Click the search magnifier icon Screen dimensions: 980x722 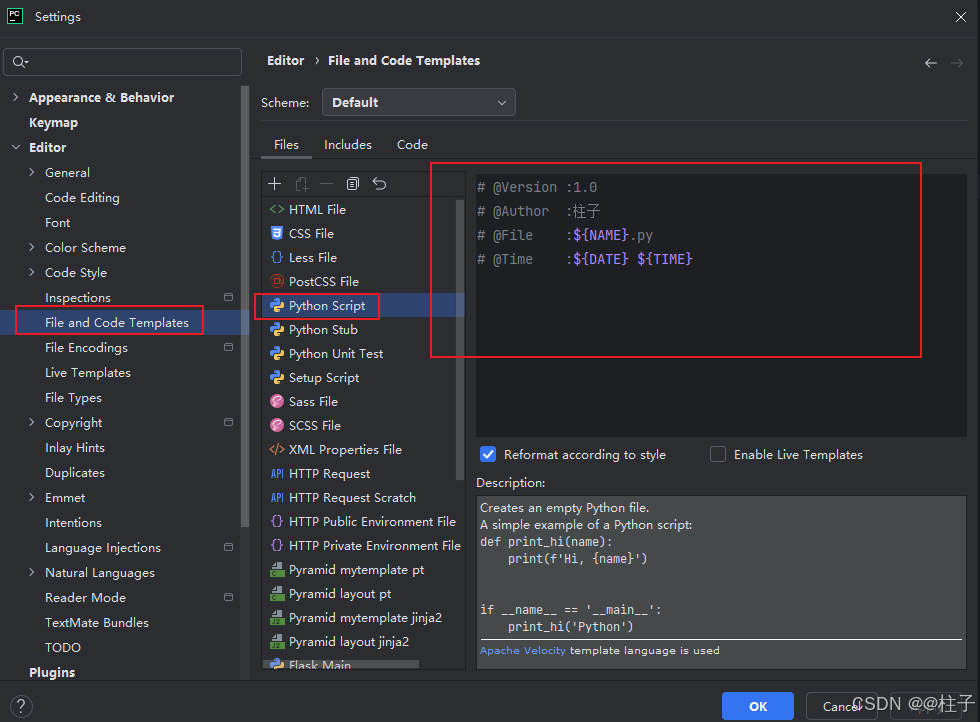[20, 61]
